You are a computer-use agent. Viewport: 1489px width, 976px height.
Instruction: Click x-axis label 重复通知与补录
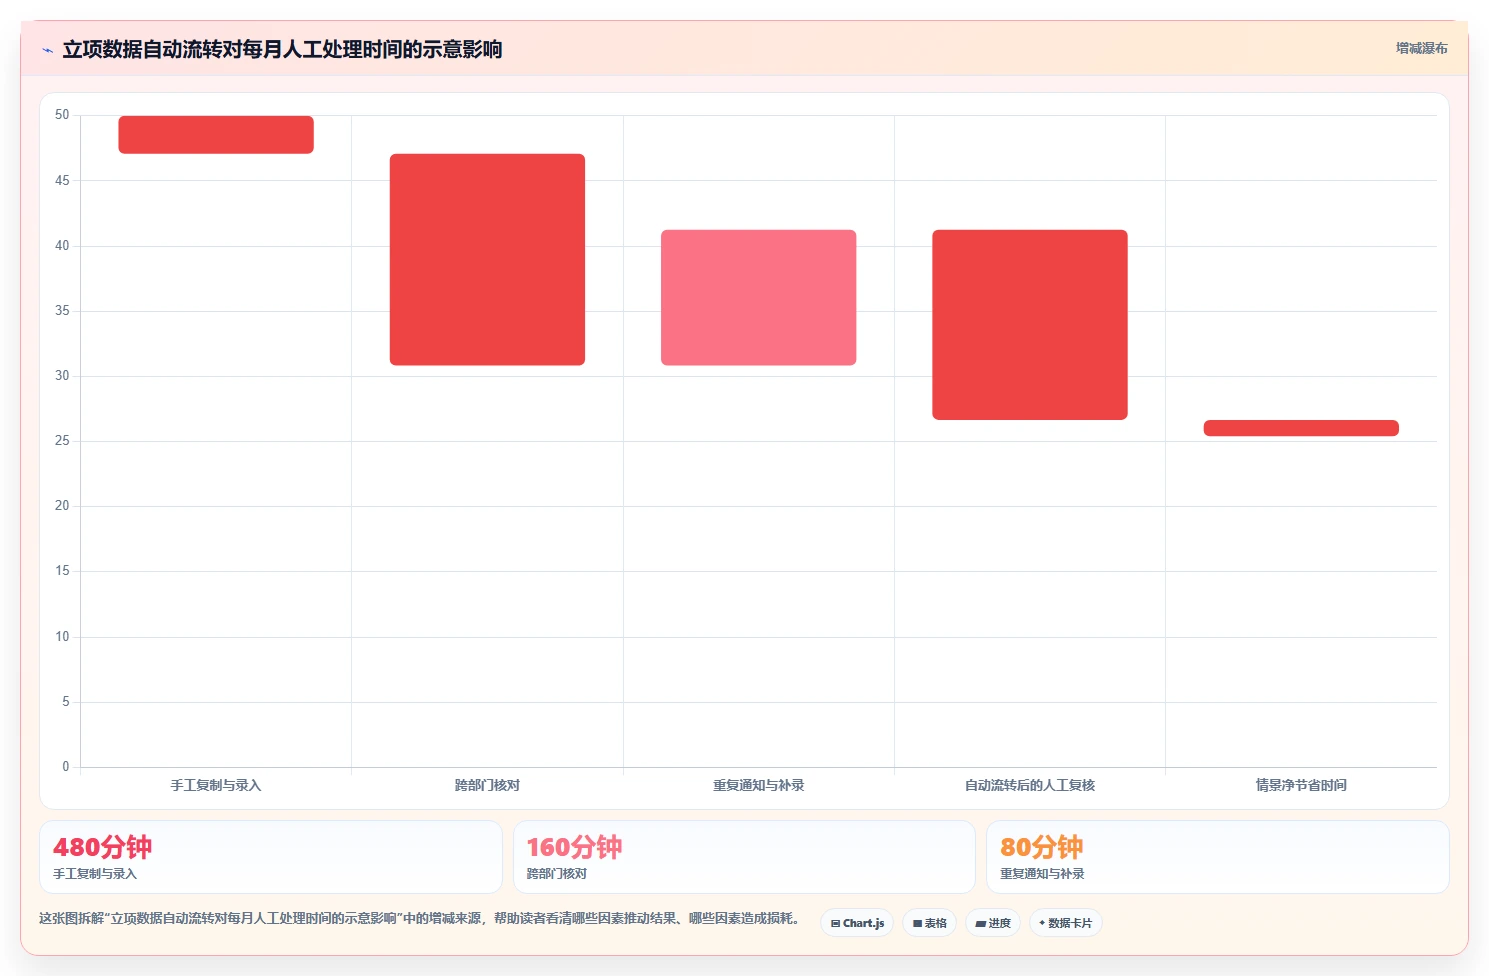pos(758,785)
